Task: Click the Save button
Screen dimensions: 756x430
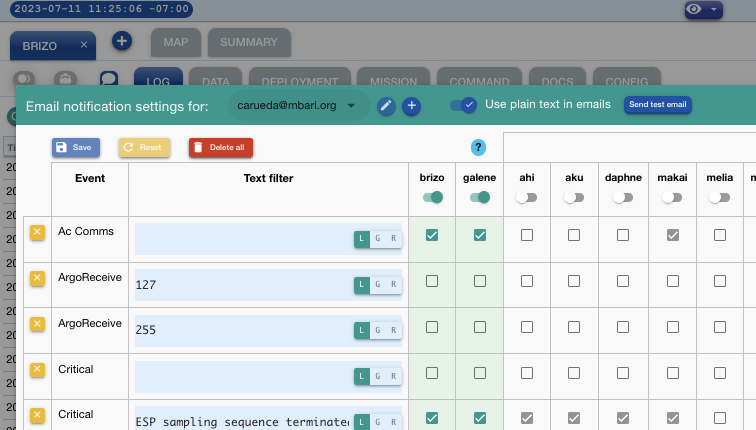Action: (x=76, y=147)
